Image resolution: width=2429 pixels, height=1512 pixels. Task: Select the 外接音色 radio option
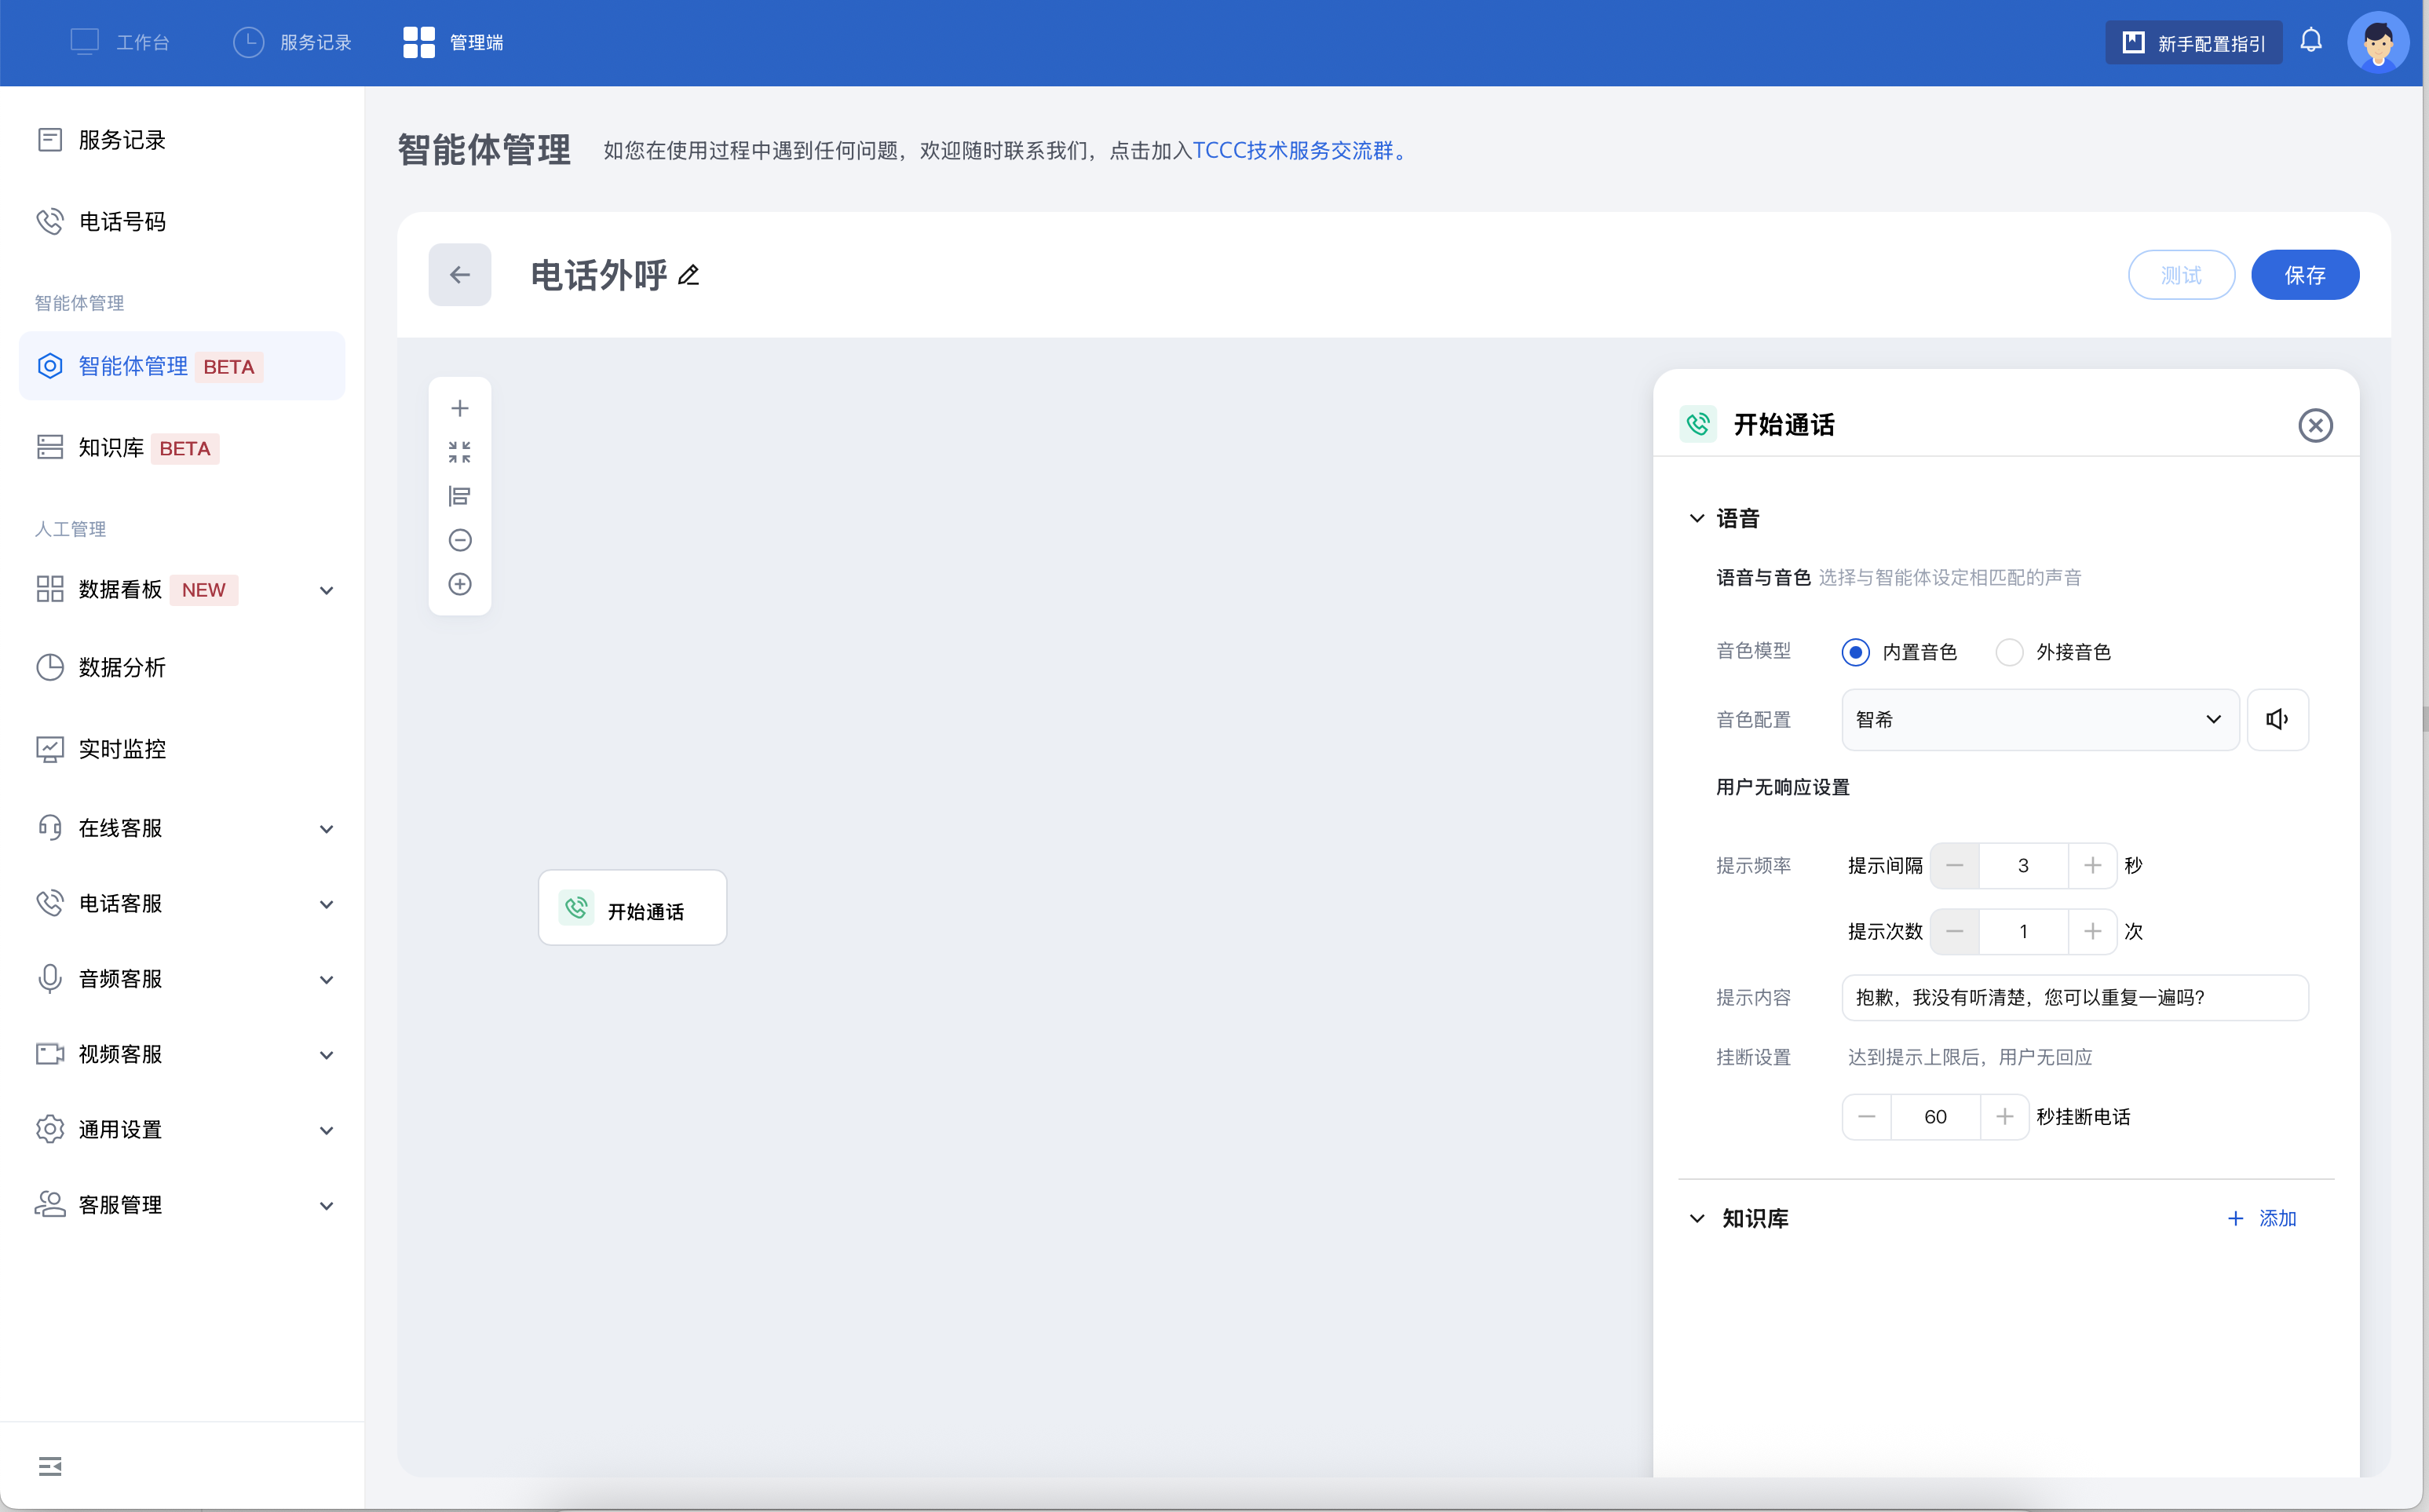(2009, 652)
